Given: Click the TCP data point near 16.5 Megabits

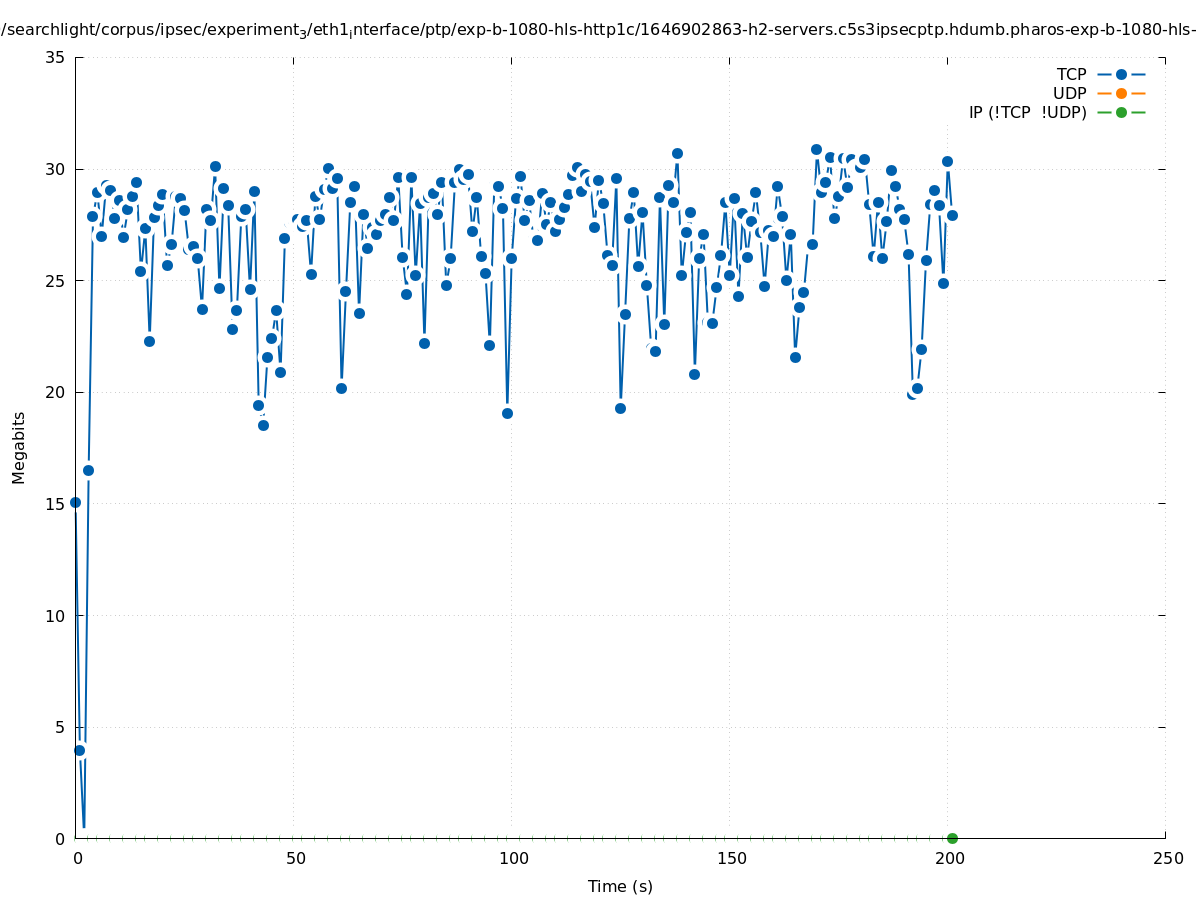Looking at the screenshot, I should (88, 470).
